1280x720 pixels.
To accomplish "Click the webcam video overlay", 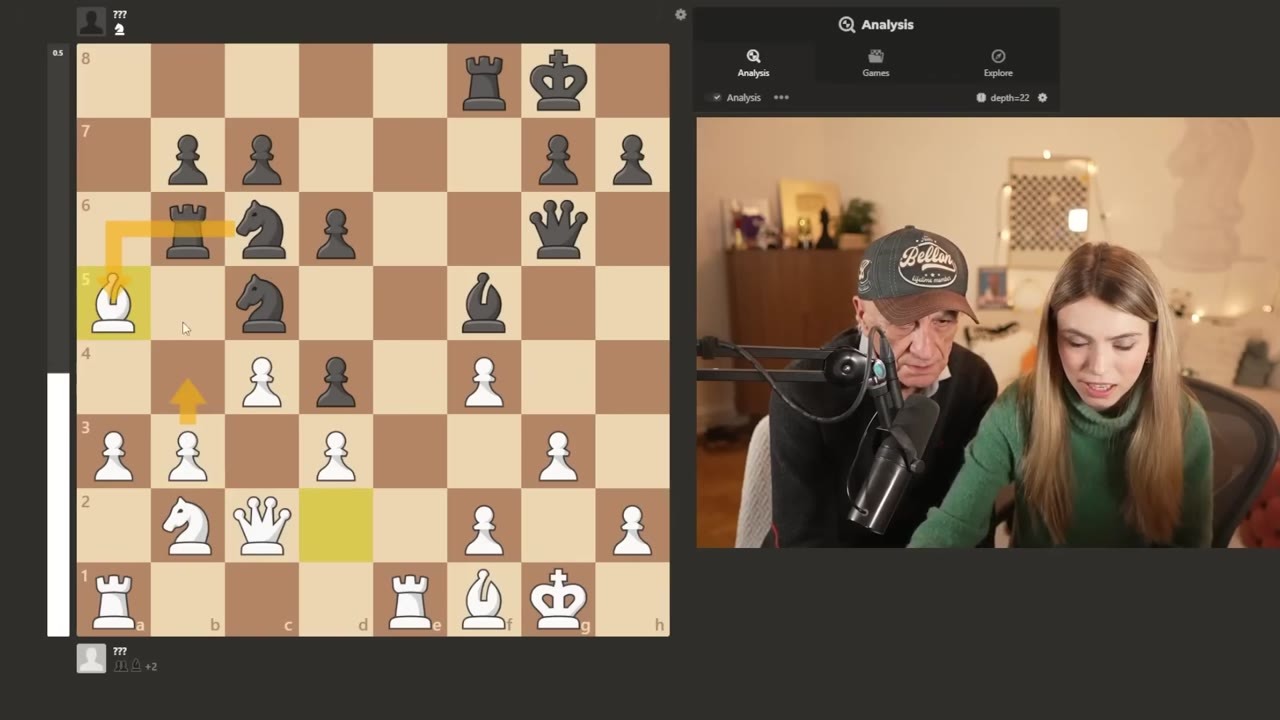I will pos(988,332).
